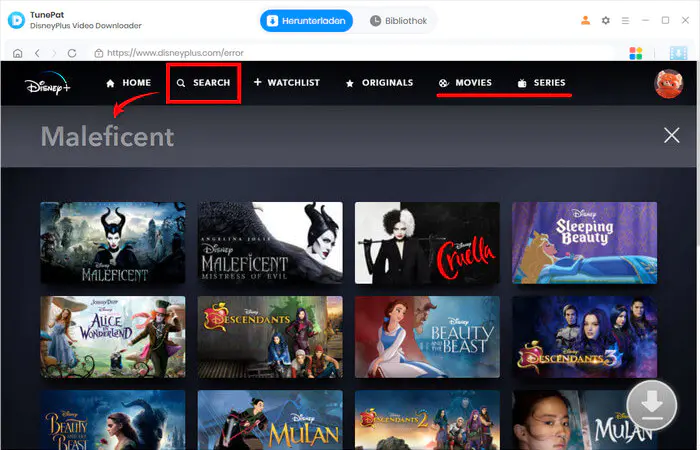
Task: Navigate back with the arrow
Action: pos(38,53)
